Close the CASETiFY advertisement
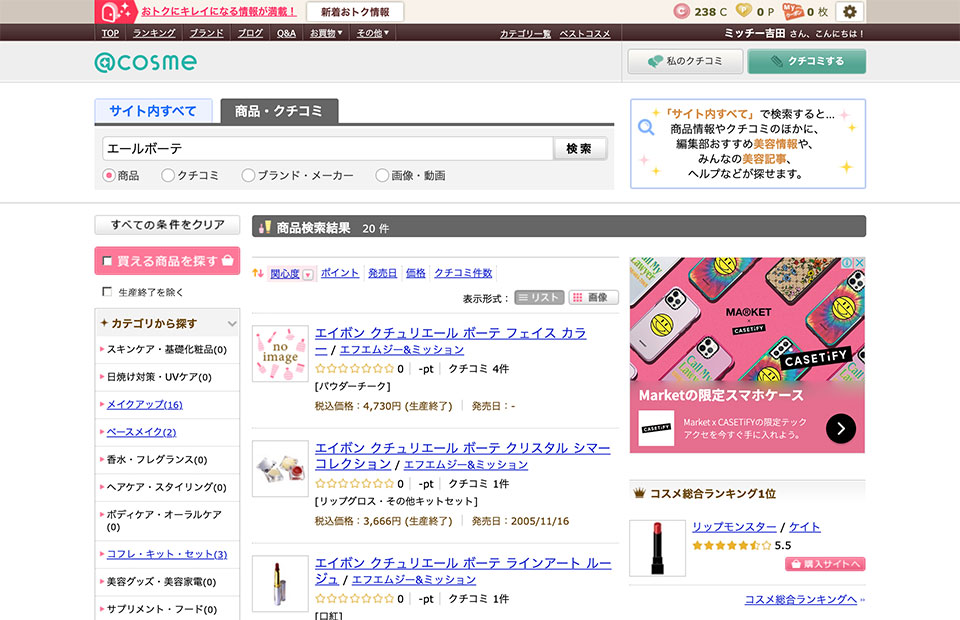The height and width of the screenshot is (620, 960). pos(859,263)
